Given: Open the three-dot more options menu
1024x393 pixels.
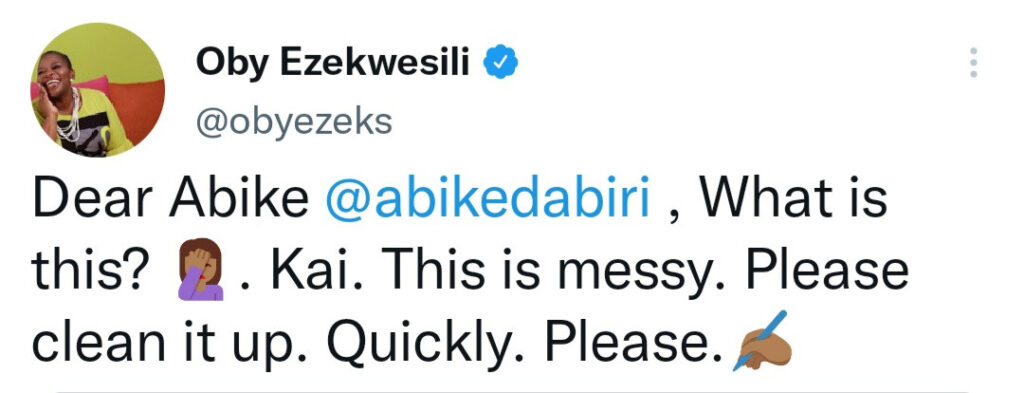Looking at the screenshot, I should pos(974,63).
